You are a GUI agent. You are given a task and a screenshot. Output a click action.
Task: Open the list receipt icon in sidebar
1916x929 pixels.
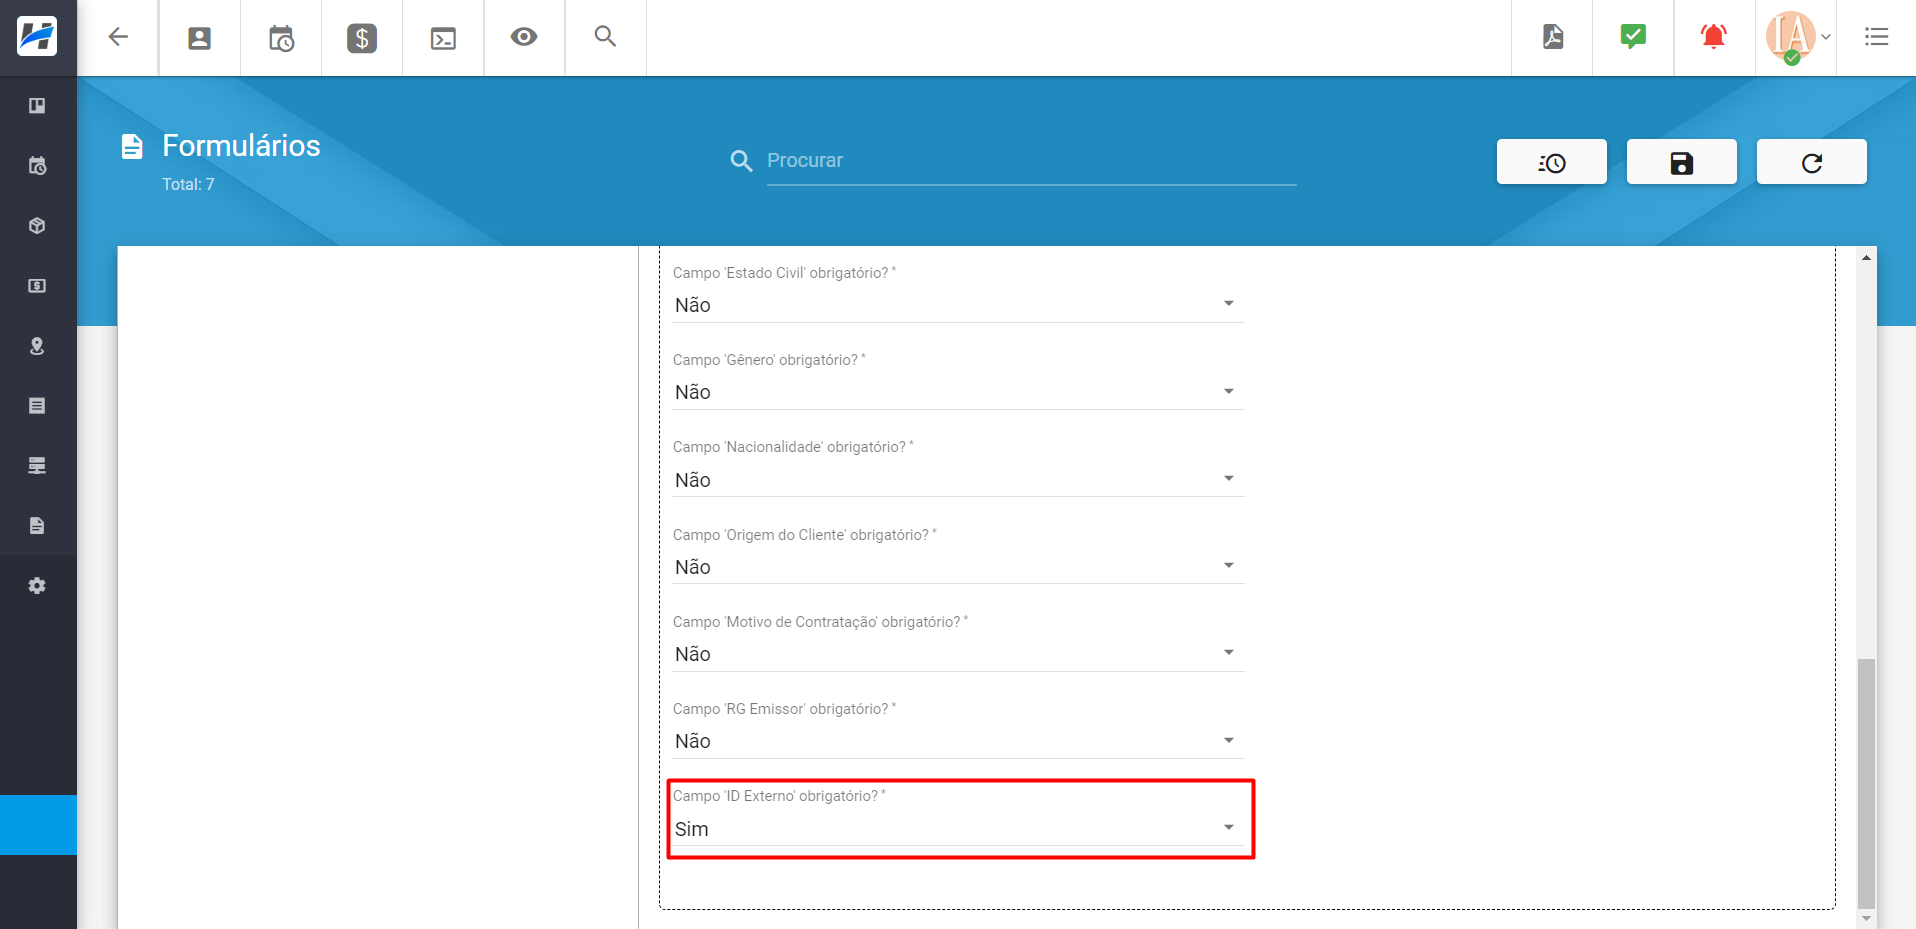click(x=37, y=406)
